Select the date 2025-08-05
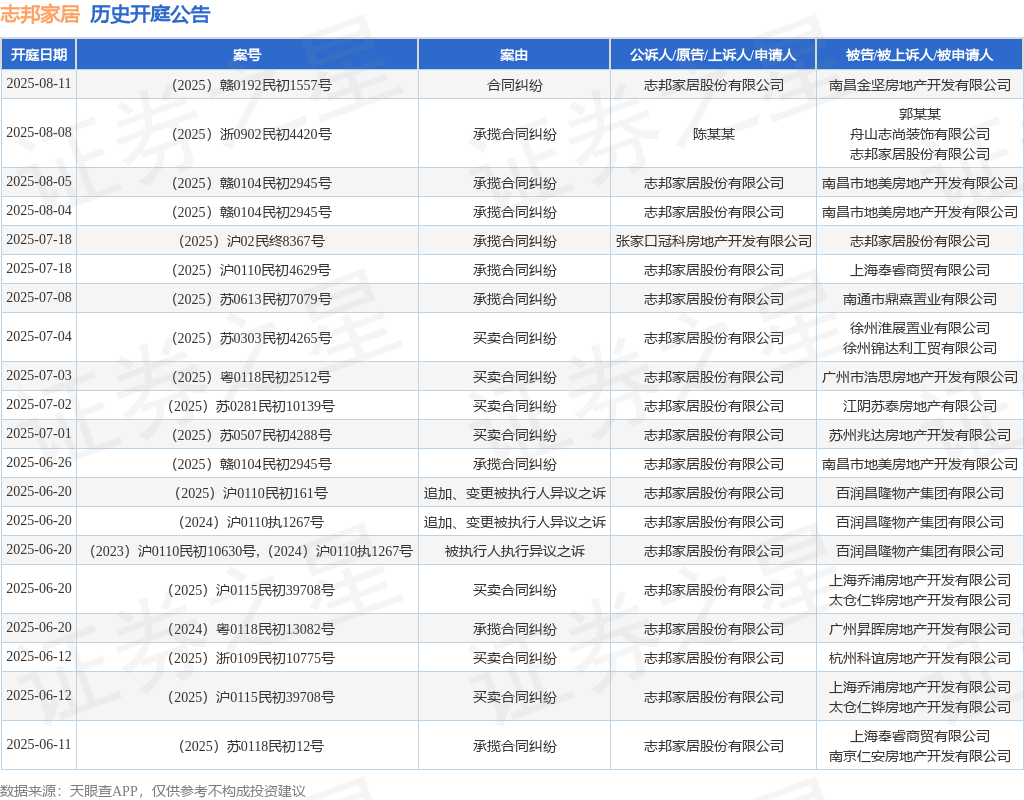Screen dimensions: 1024x800 39,182
